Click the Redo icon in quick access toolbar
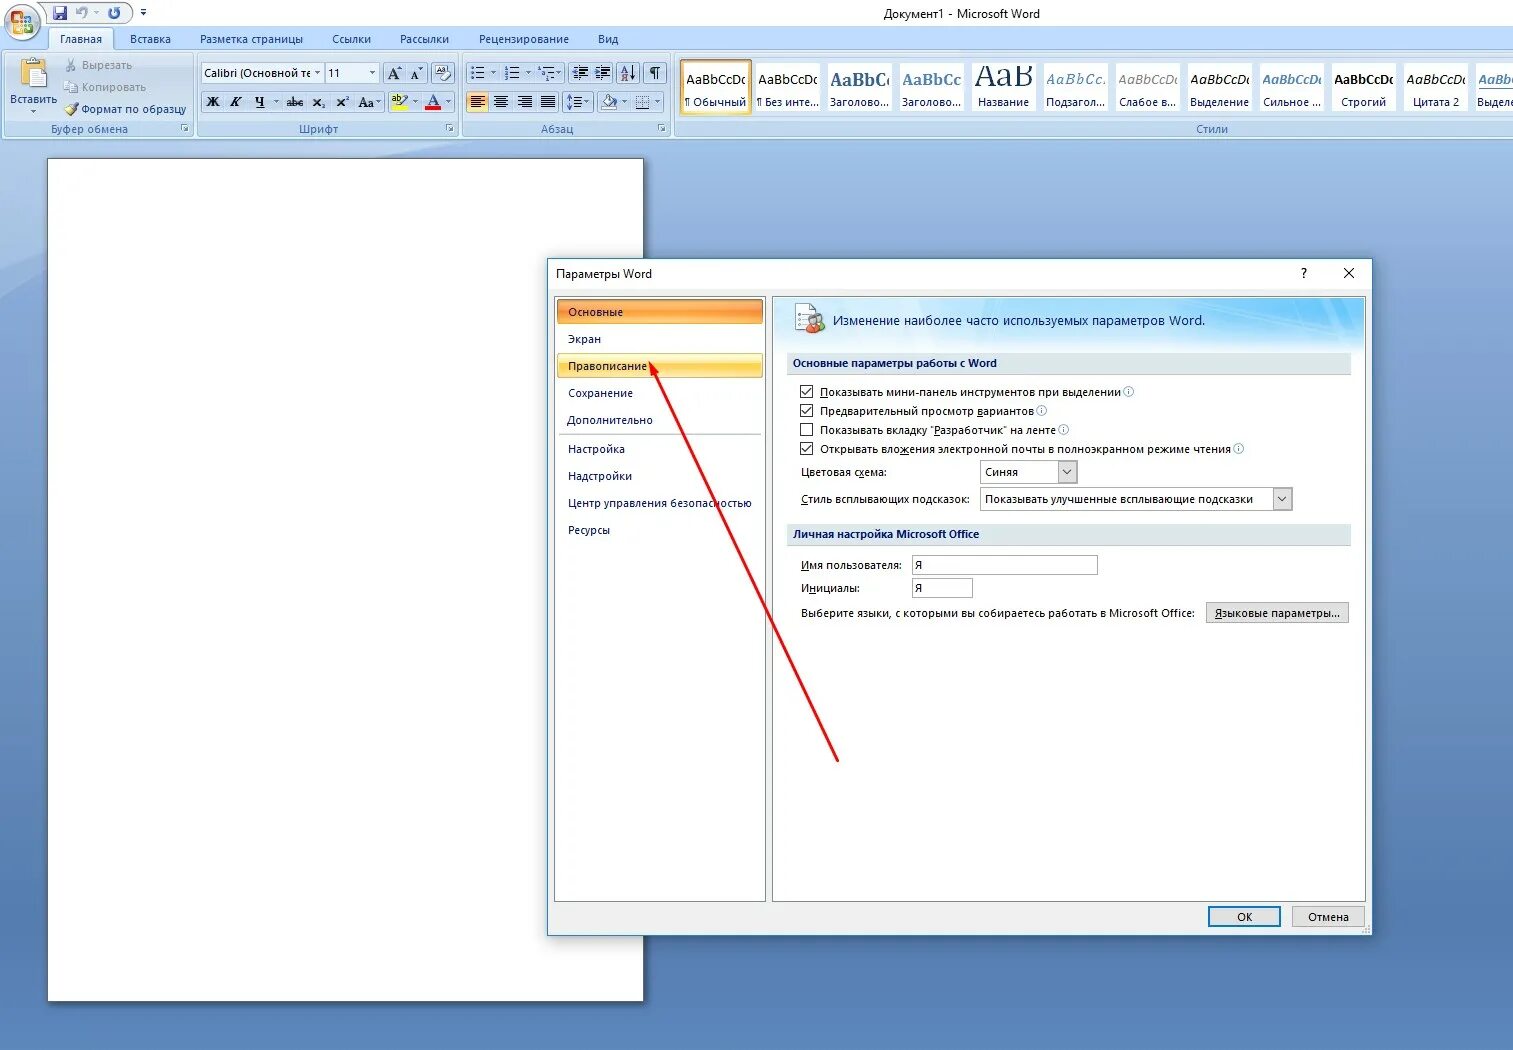 pyautogui.click(x=114, y=13)
